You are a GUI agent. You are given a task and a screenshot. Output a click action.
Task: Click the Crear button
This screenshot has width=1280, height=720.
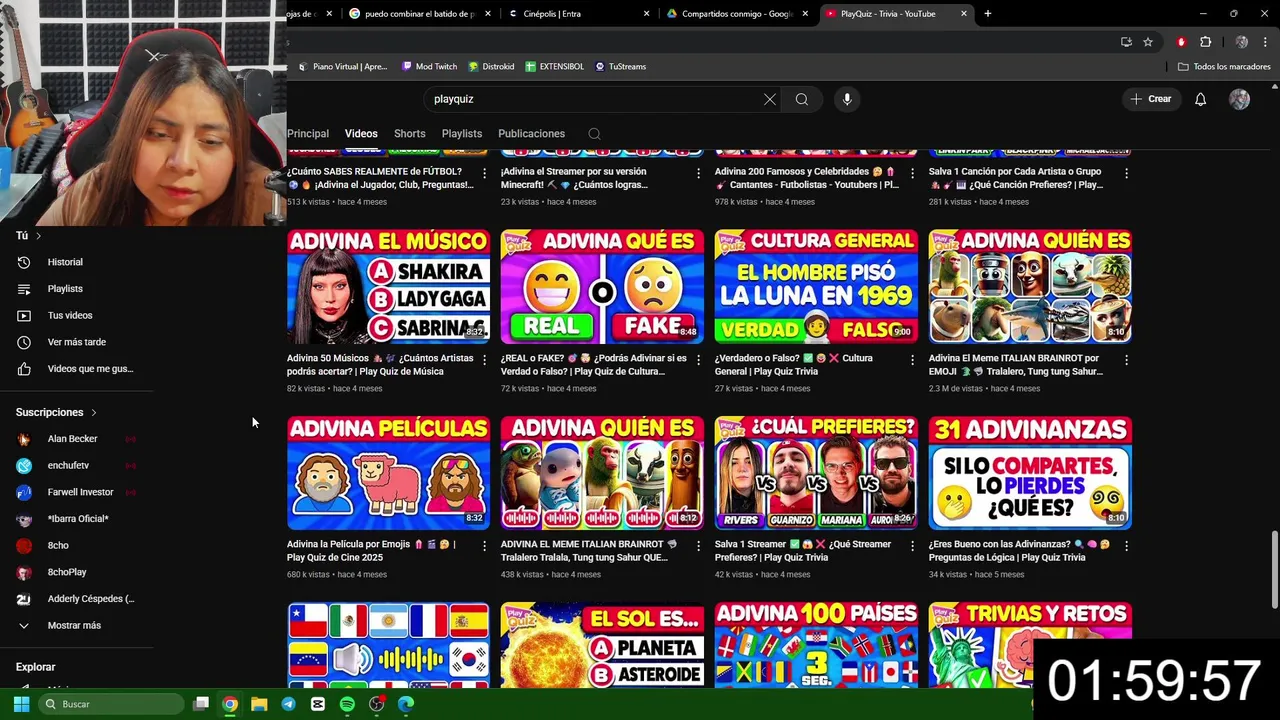pyautogui.click(x=1150, y=99)
